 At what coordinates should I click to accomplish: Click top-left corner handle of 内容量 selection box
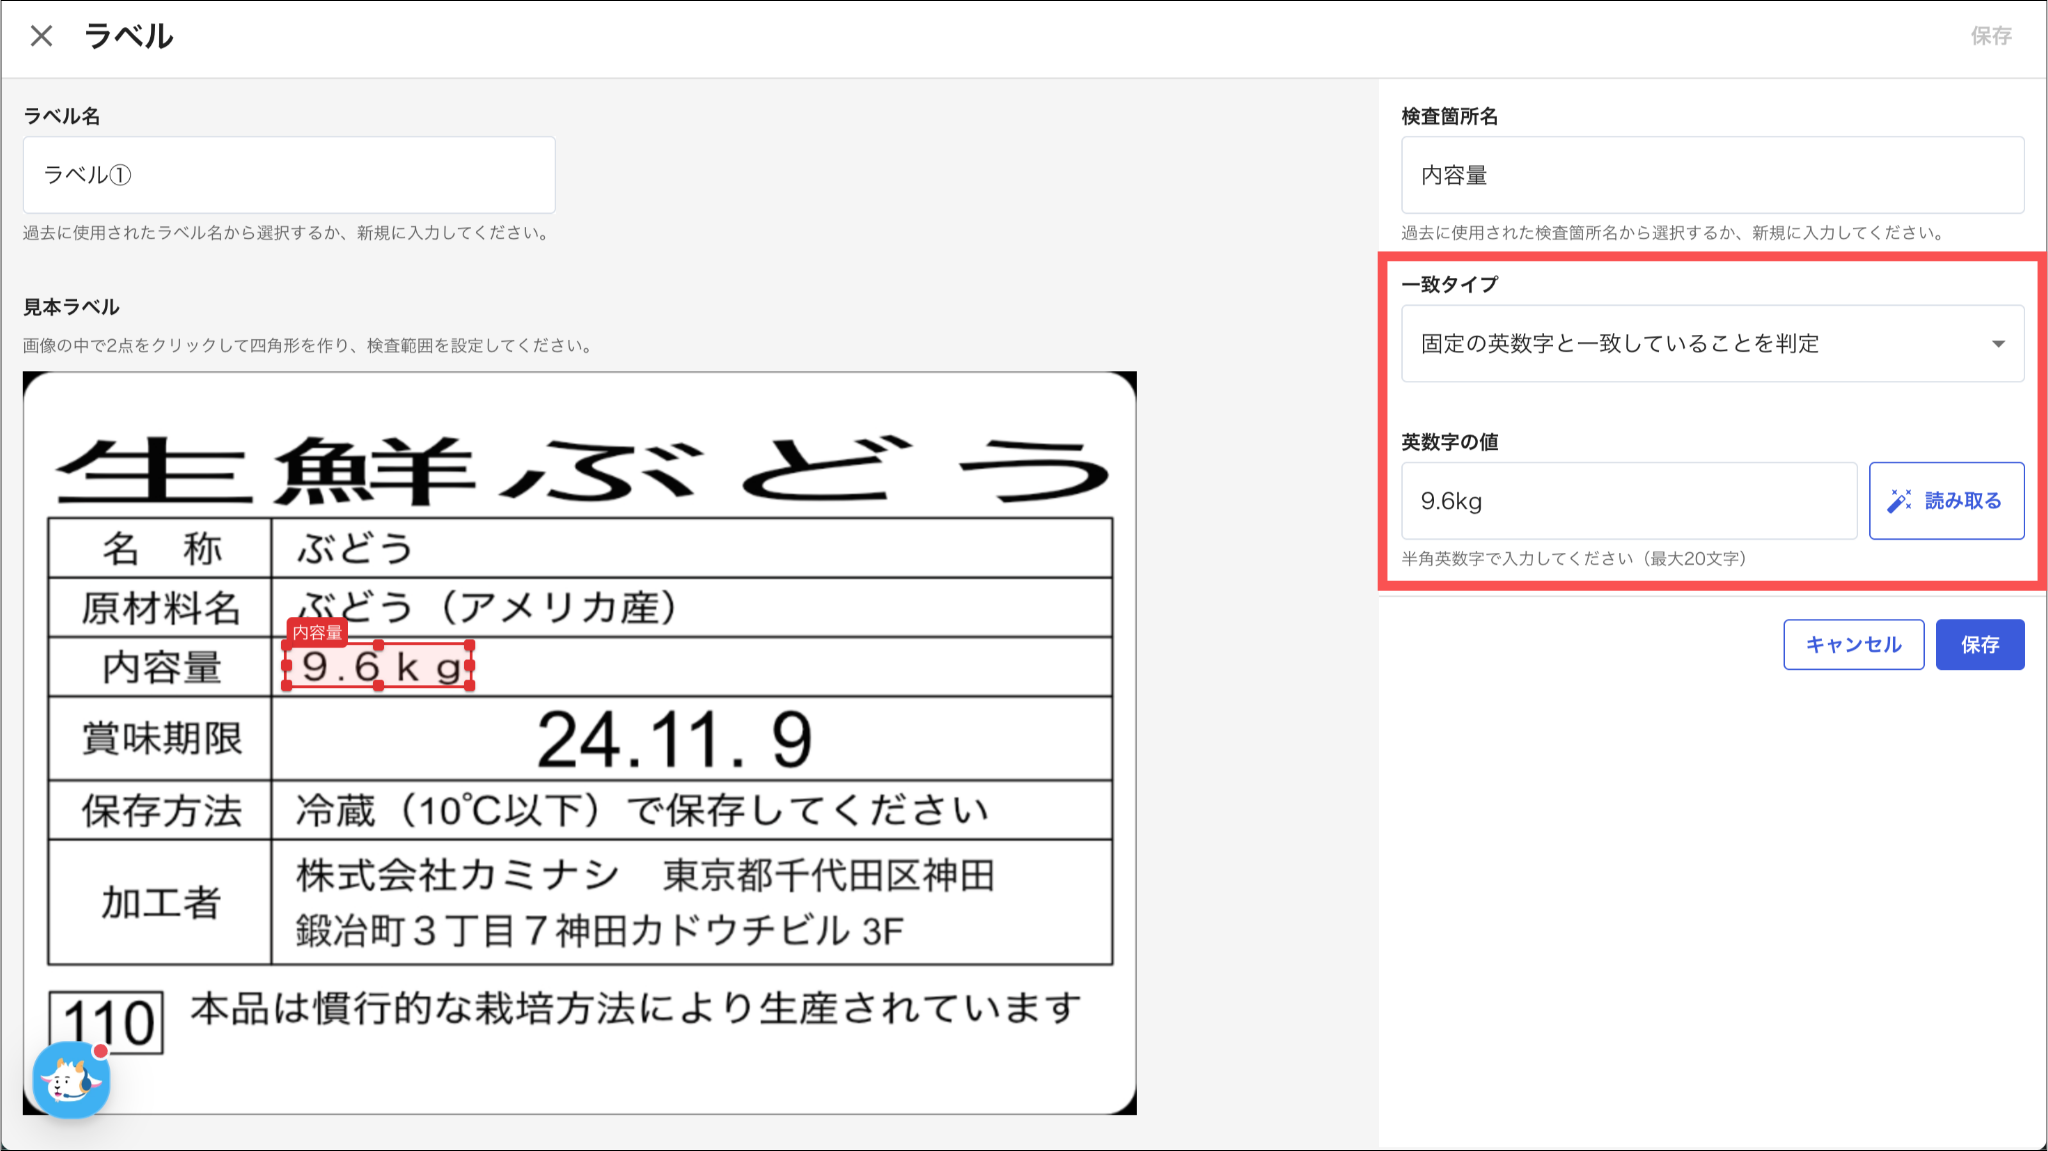(x=288, y=646)
